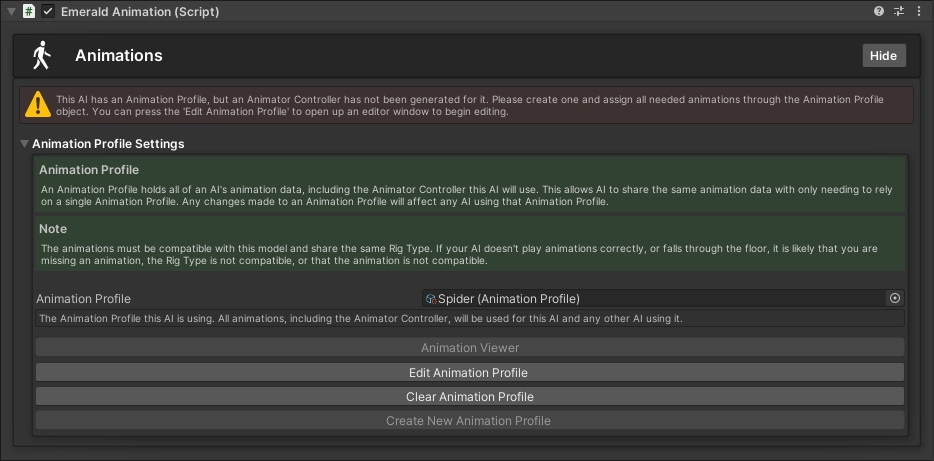The image size is (934, 461).
Task: Disable the Emerald Animation script checkbox
Action: [x=48, y=12]
